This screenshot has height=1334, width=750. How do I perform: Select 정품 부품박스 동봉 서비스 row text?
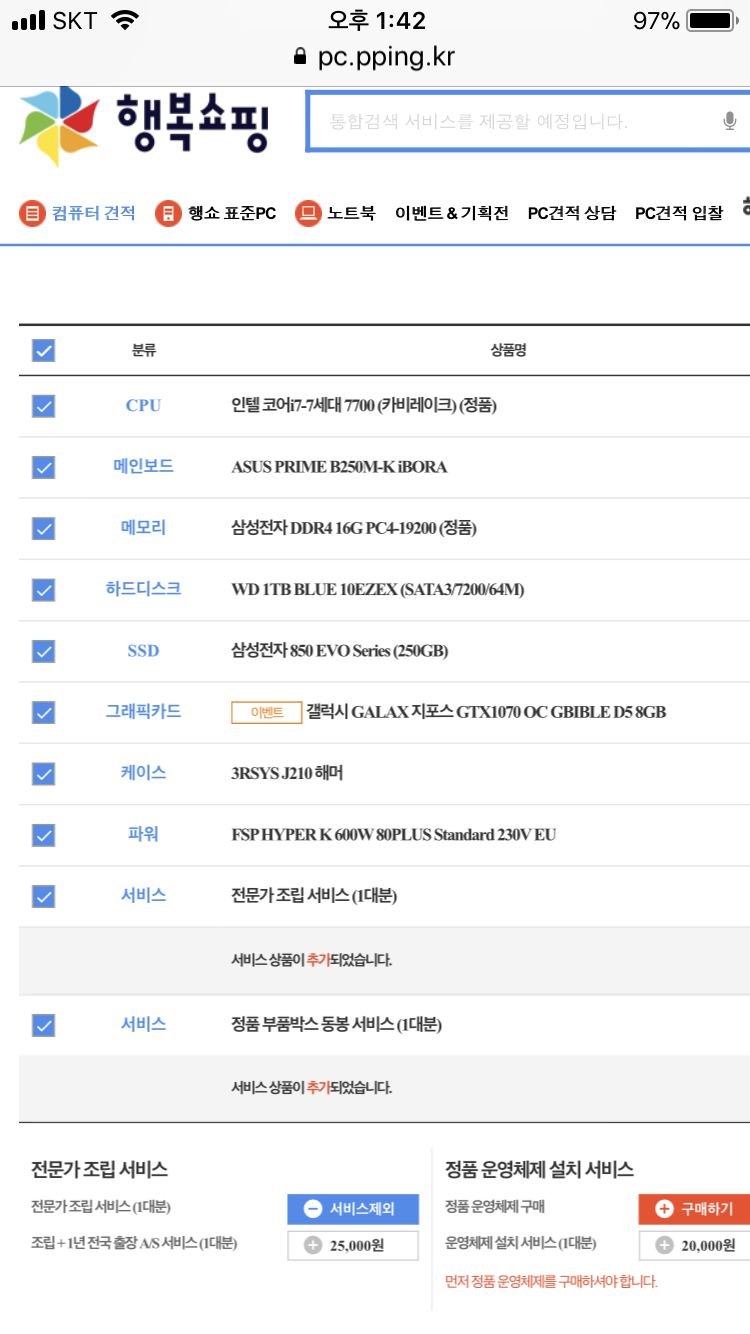(336, 1025)
